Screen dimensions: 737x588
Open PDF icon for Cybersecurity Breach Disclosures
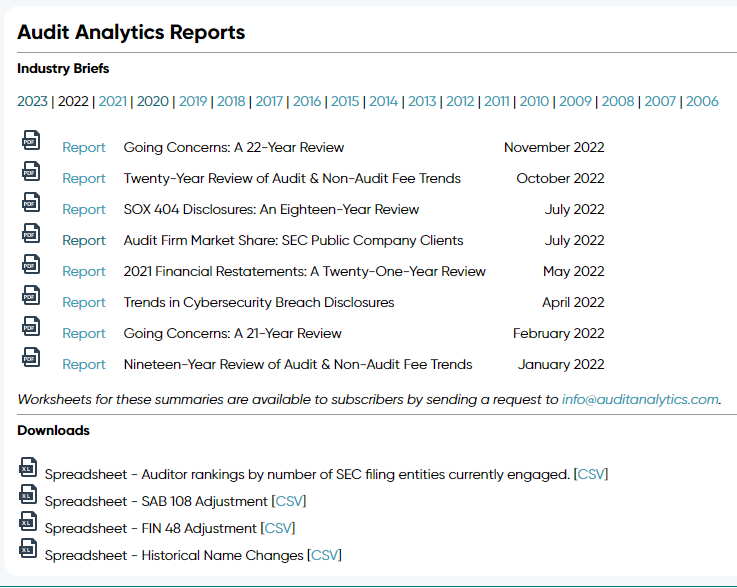point(31,296)
